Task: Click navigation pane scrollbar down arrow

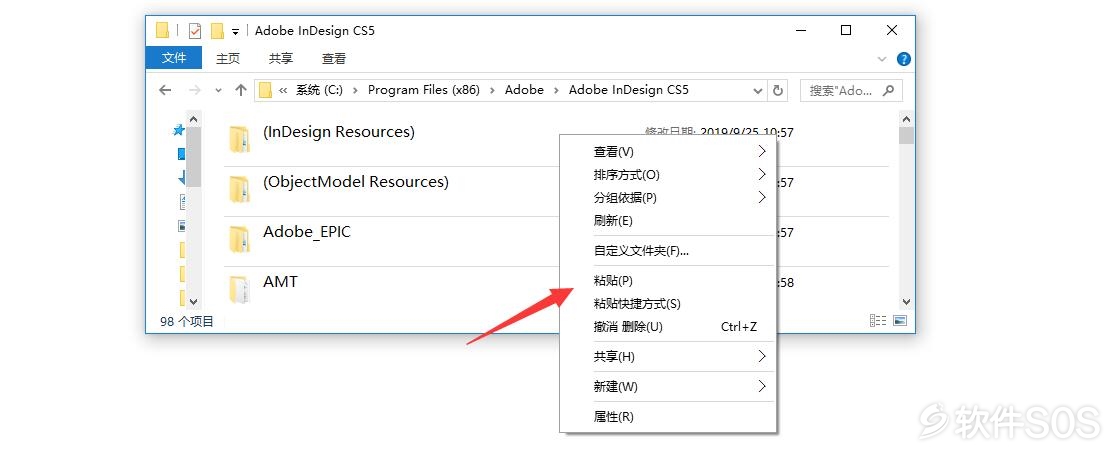Action: [194, 302]
